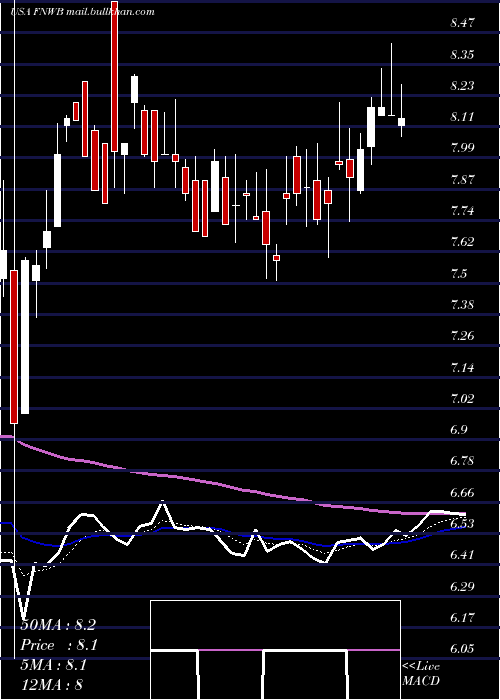This screenshot has height=700, width=500.
Task: Click the 6.29 price axis label
Action: pos(462,587)
